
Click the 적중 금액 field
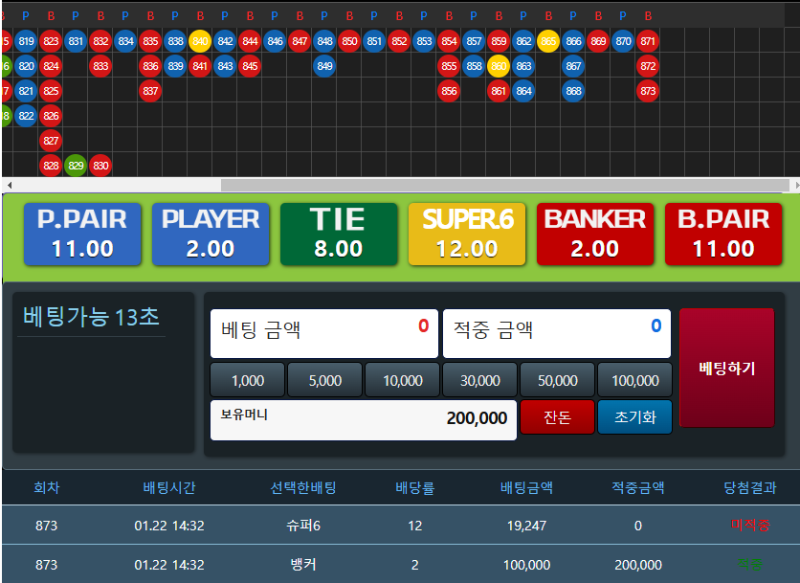557,334
